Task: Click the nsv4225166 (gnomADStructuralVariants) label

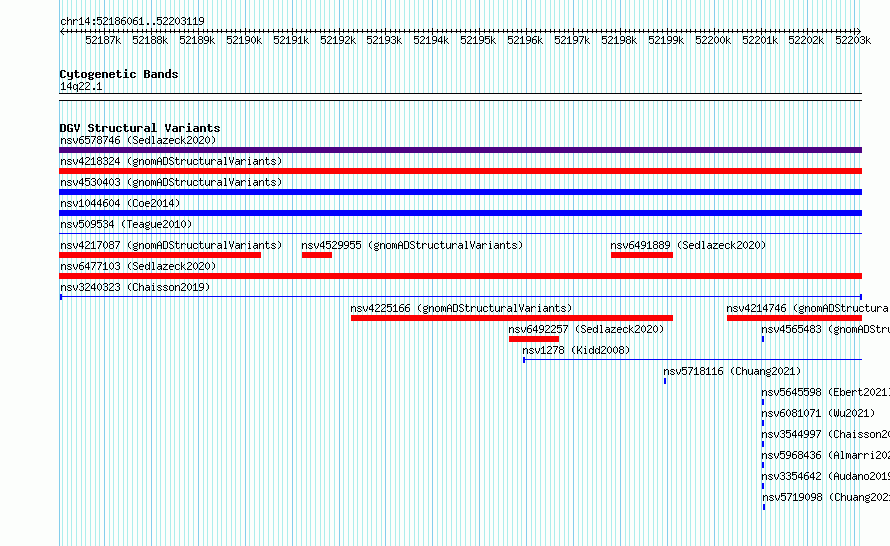Action: tap(461, 308)
